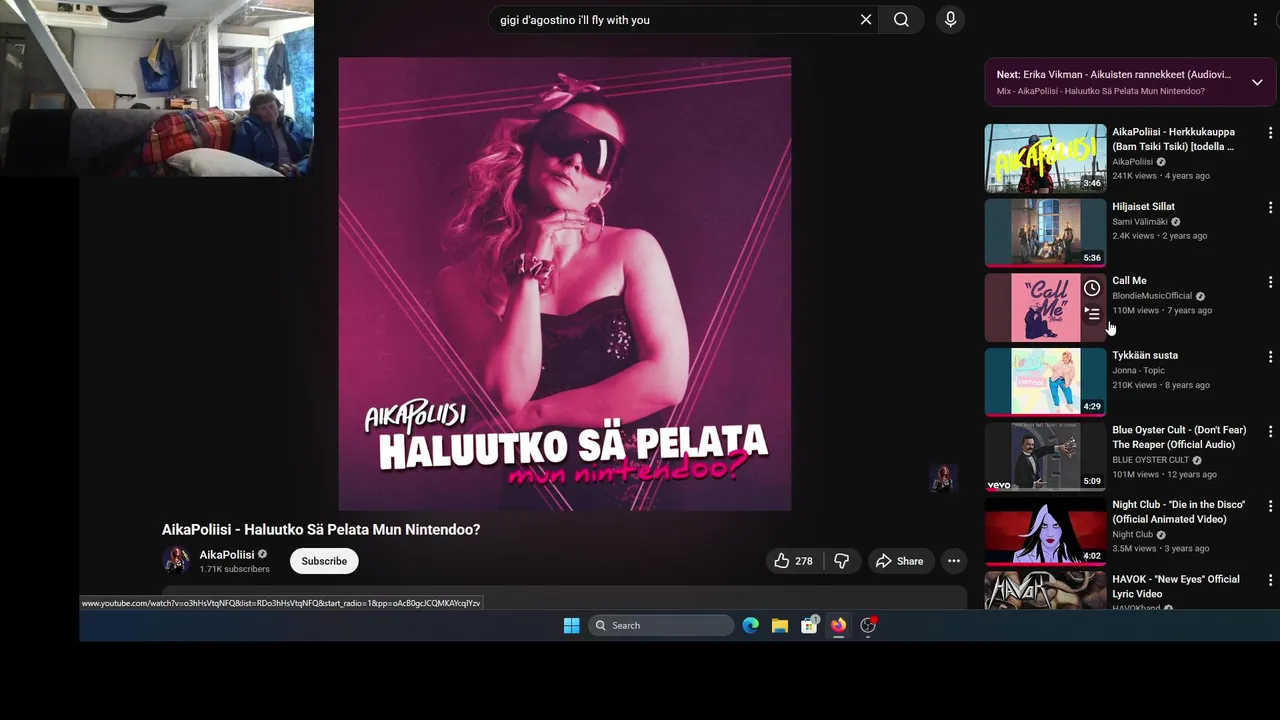
Task: Open File Explorer from taskbar
Action: click(x=780, y=625)
